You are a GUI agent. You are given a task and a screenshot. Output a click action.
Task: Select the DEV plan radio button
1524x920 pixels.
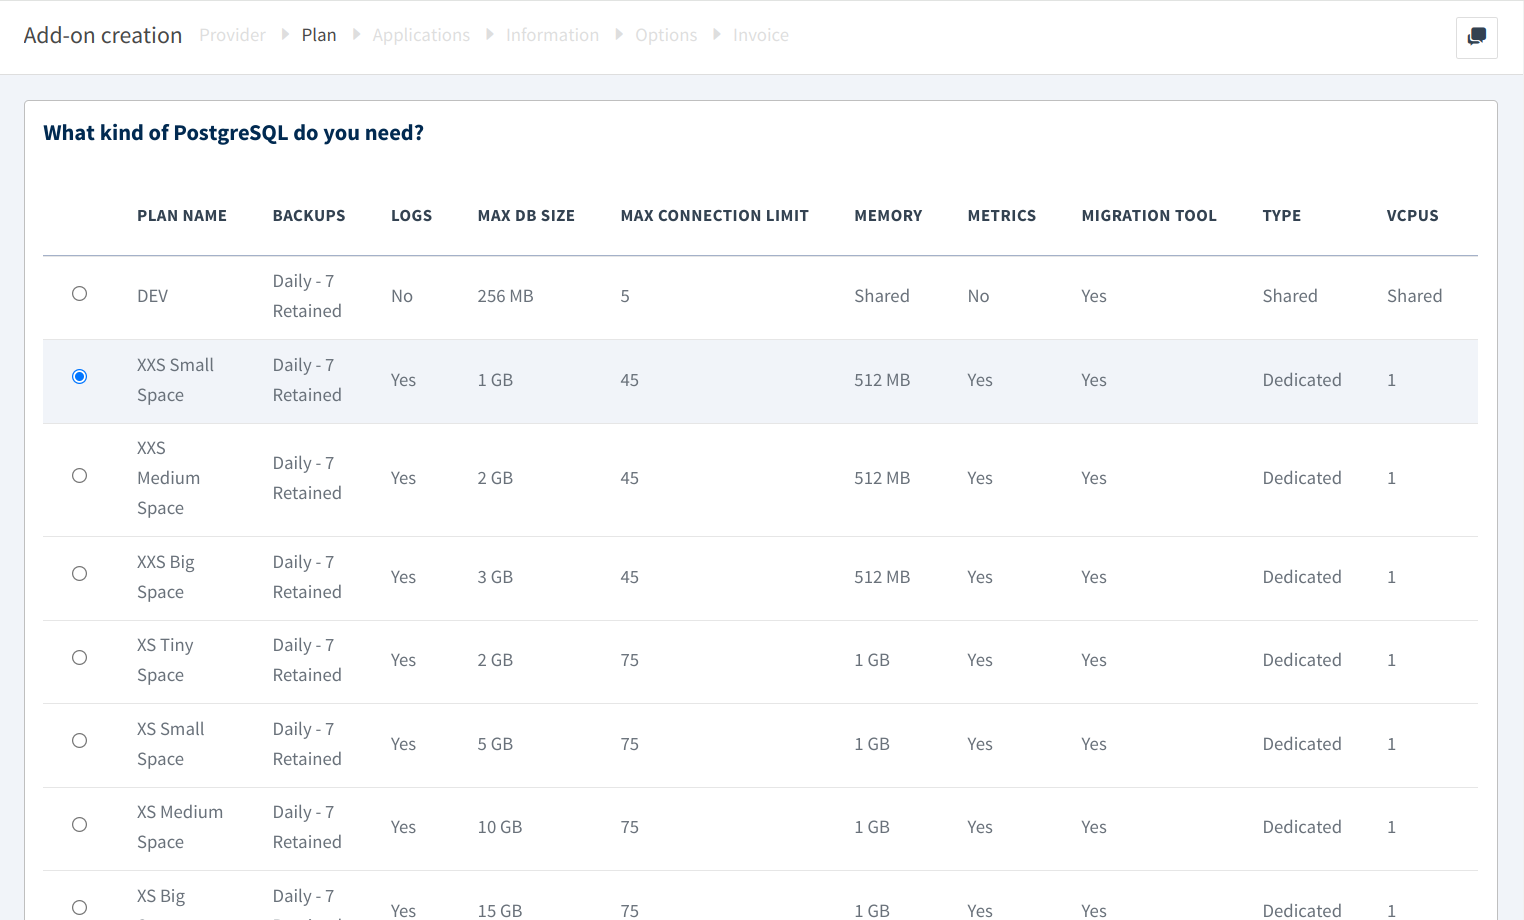[x=80, y=294]
